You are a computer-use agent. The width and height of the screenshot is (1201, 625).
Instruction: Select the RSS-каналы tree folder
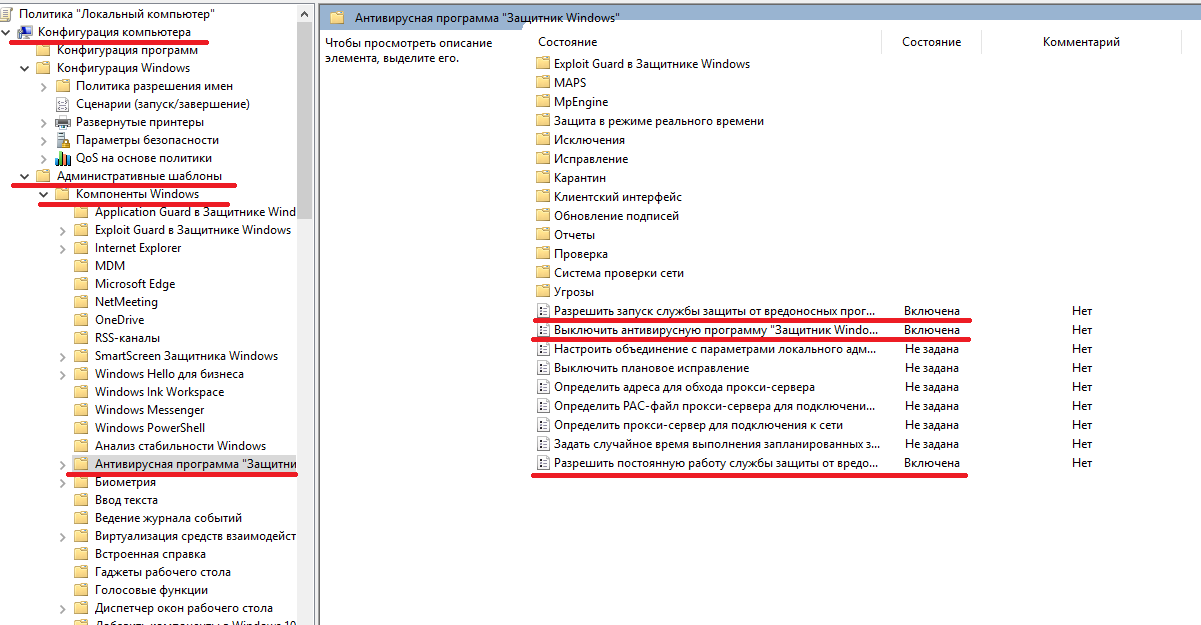(x=127, y=338)
